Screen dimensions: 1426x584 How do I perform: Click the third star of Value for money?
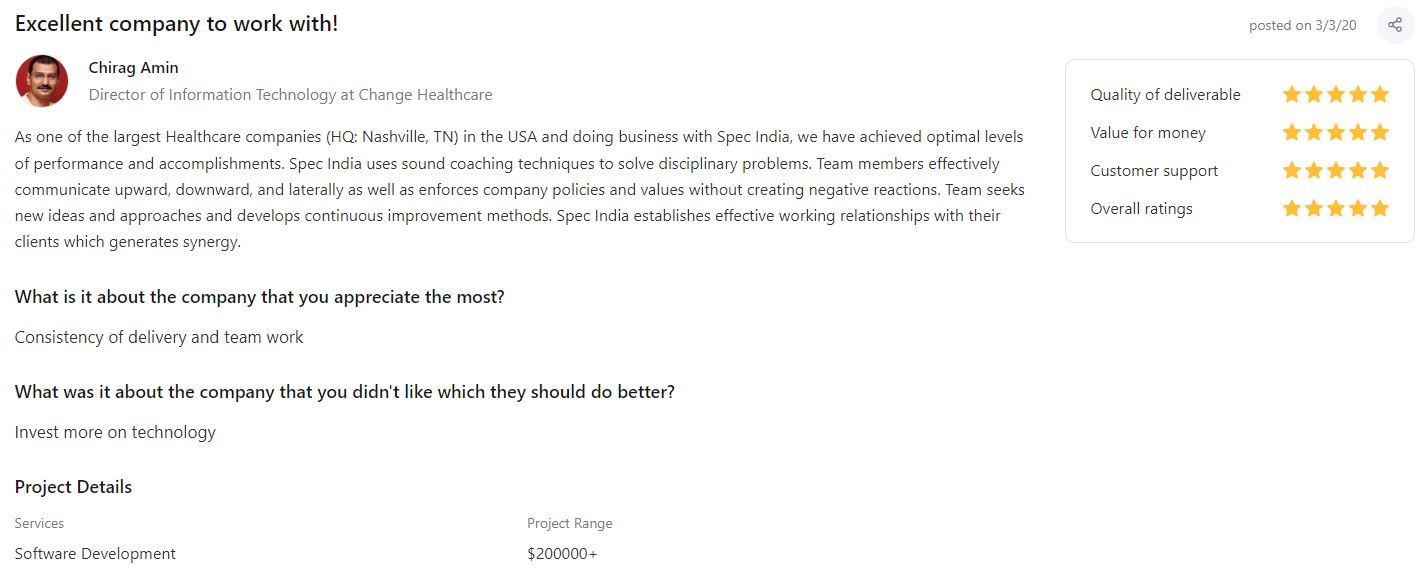click(x=1336, y=132)
